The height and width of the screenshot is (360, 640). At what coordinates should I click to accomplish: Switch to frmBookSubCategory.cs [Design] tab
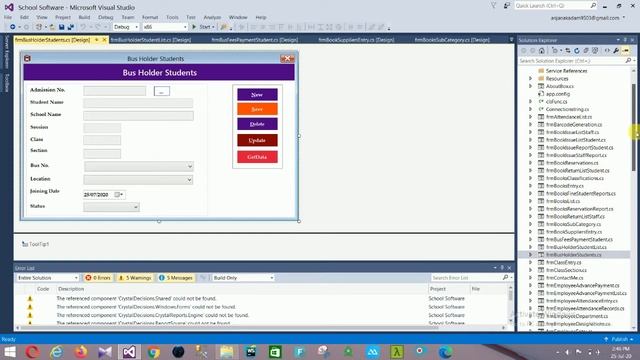click(452, 40)
